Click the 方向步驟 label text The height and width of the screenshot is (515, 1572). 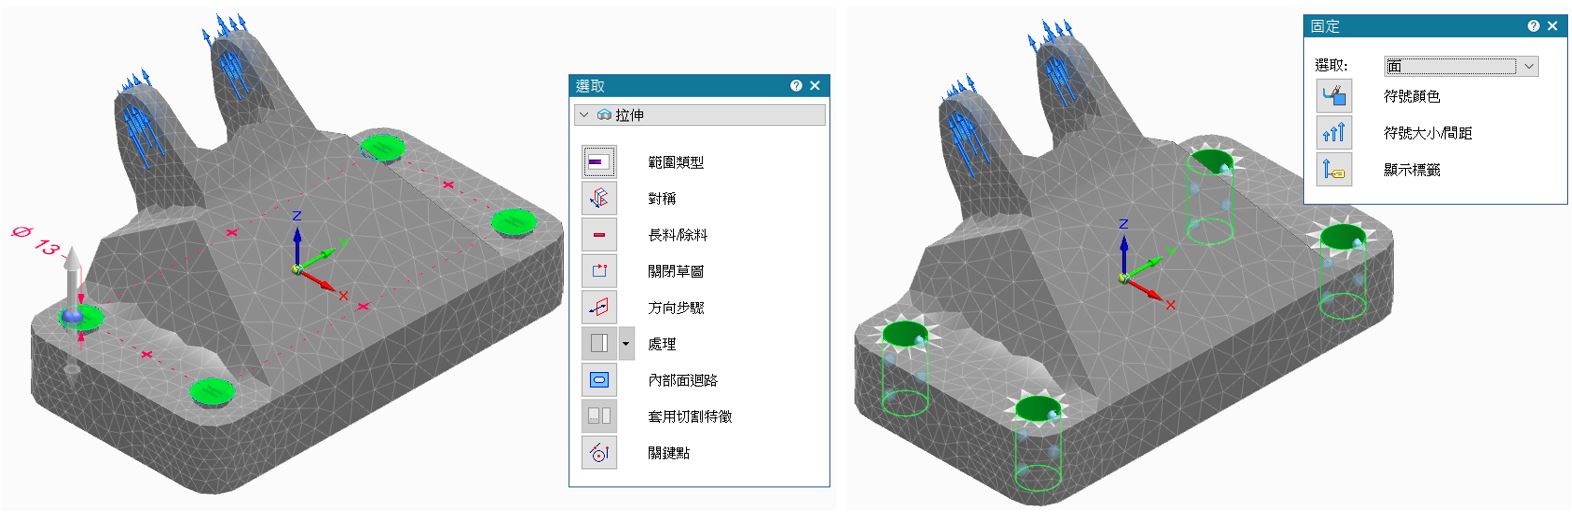tap(676, 307)
